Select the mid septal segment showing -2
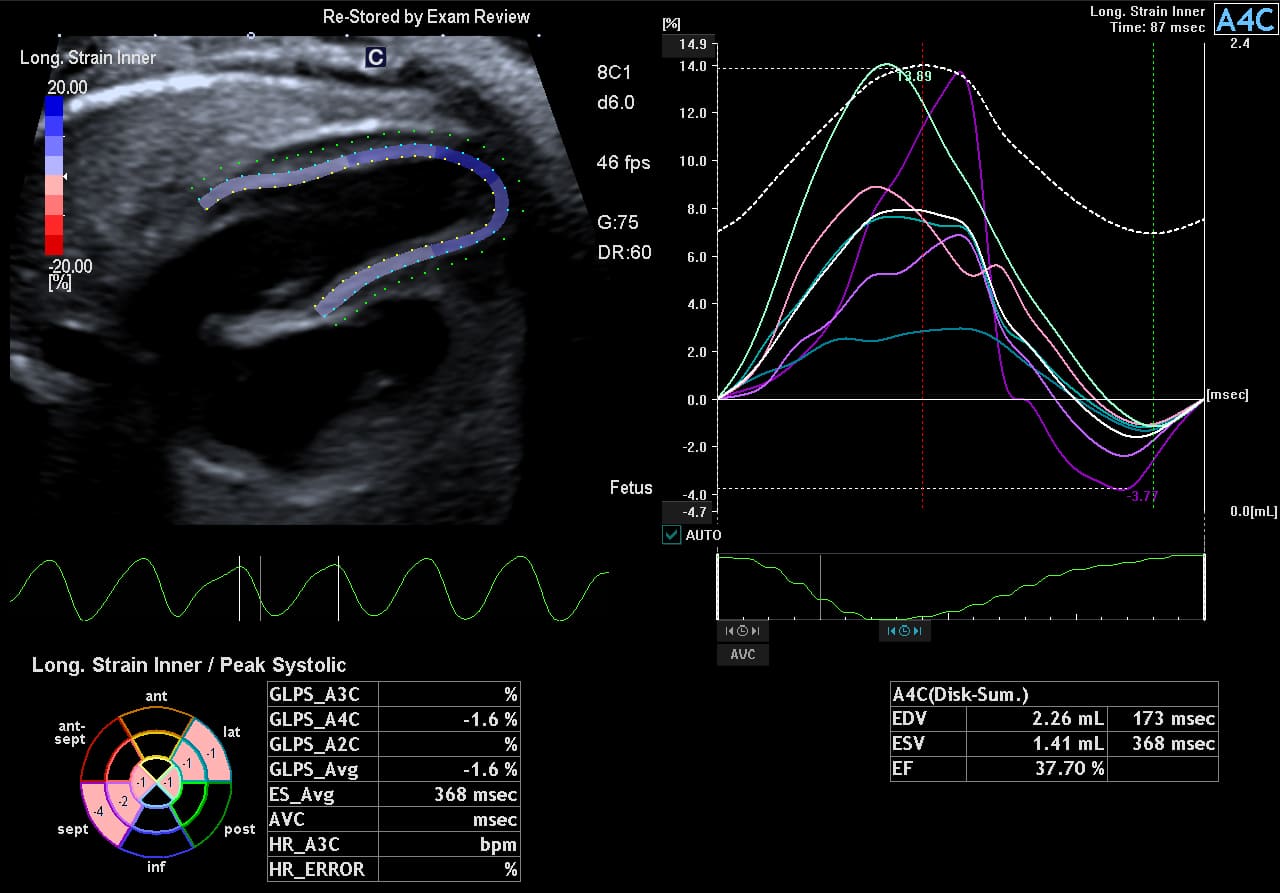Image resolution: width=1280 pixels, height=893 pixels. pos(122,802)
